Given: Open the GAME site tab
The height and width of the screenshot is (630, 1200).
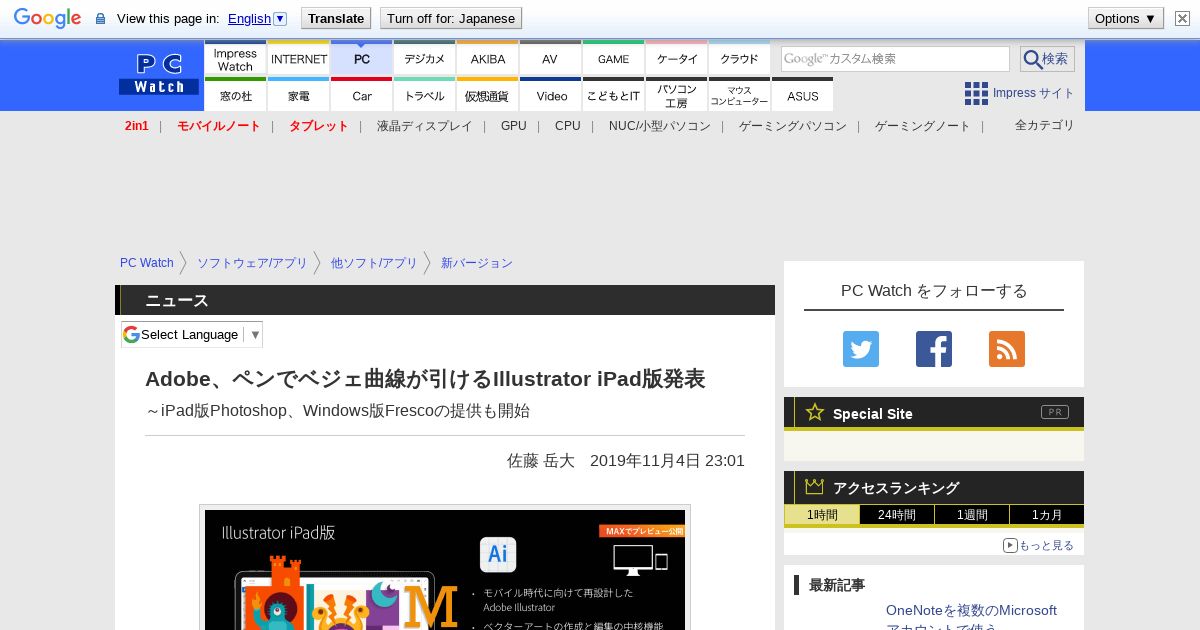Looking at the screenshot, I should point(613,59).
